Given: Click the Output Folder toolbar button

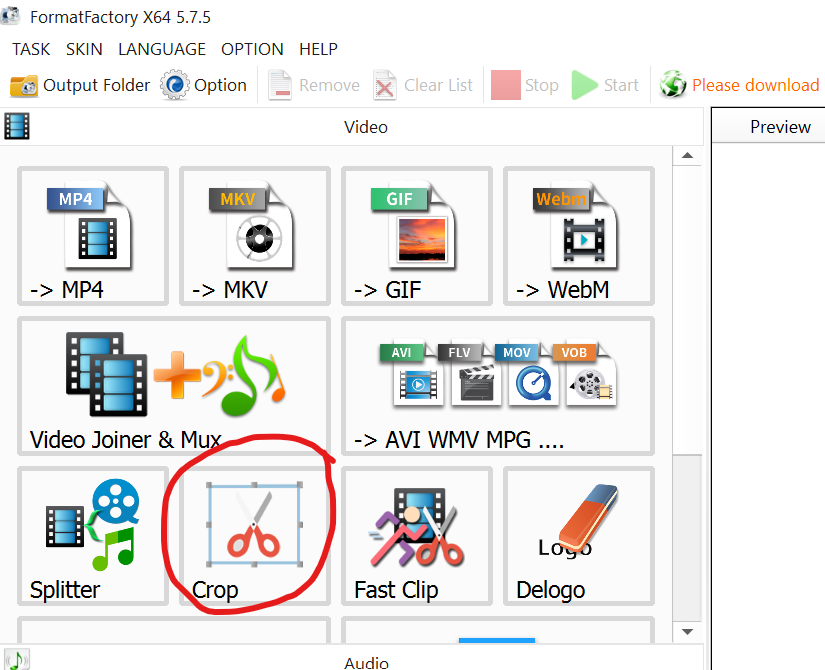Looking at the screenshot, I should [x=80, y=85].
